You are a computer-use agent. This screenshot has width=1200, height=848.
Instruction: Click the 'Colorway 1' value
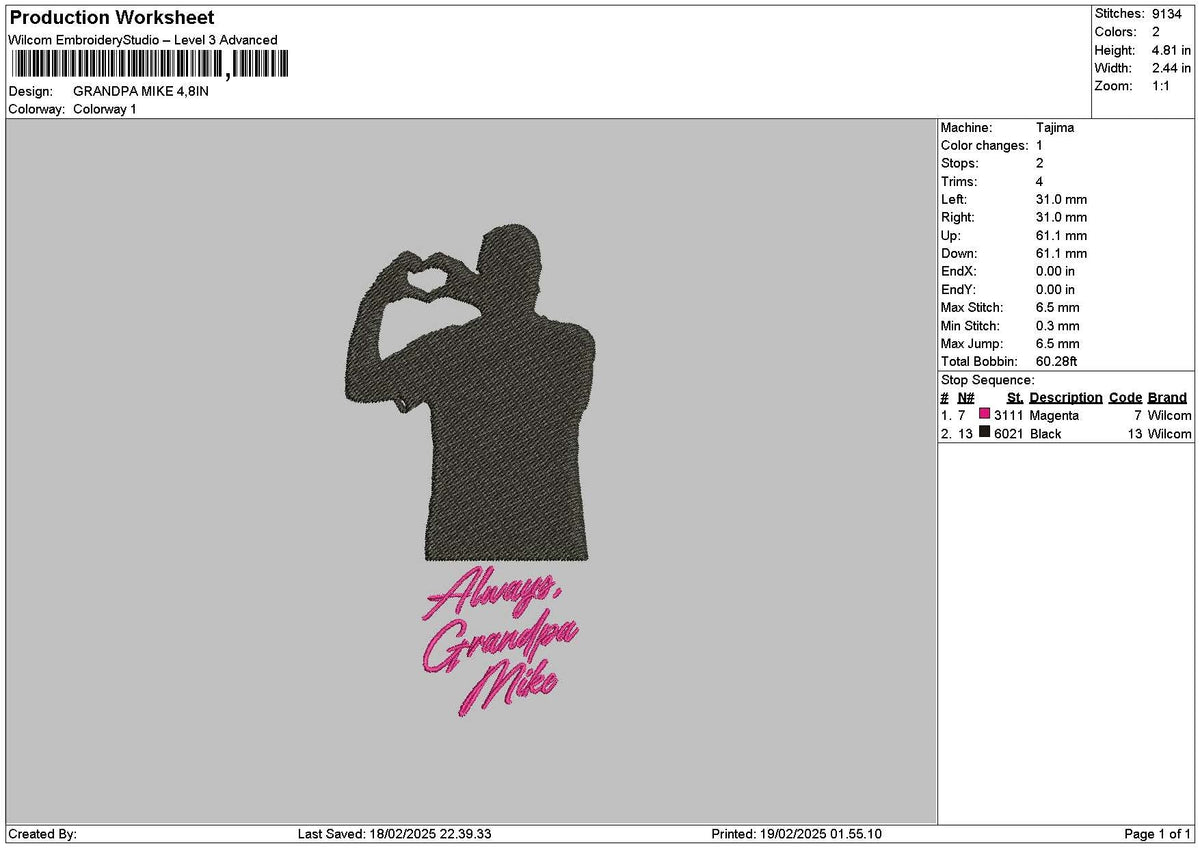click(105, 109)
